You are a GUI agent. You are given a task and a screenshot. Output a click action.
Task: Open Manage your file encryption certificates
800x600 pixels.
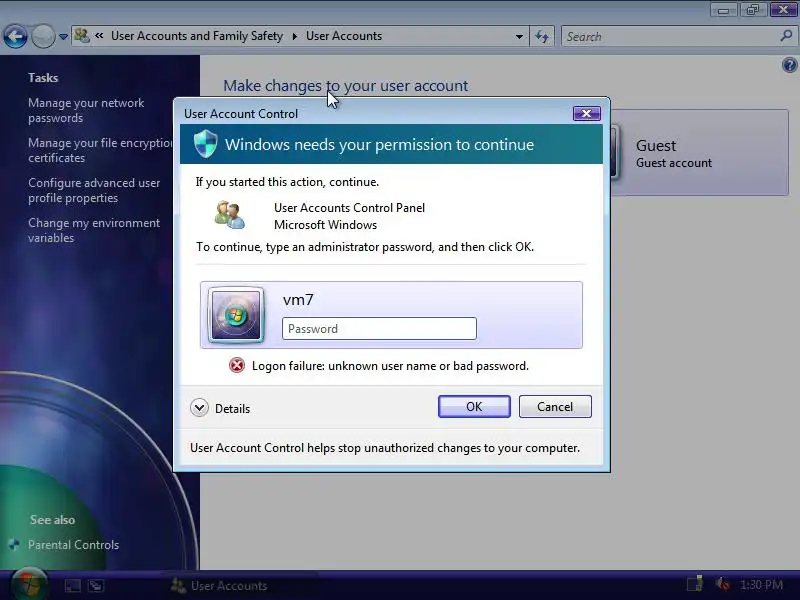pos(100,151)
